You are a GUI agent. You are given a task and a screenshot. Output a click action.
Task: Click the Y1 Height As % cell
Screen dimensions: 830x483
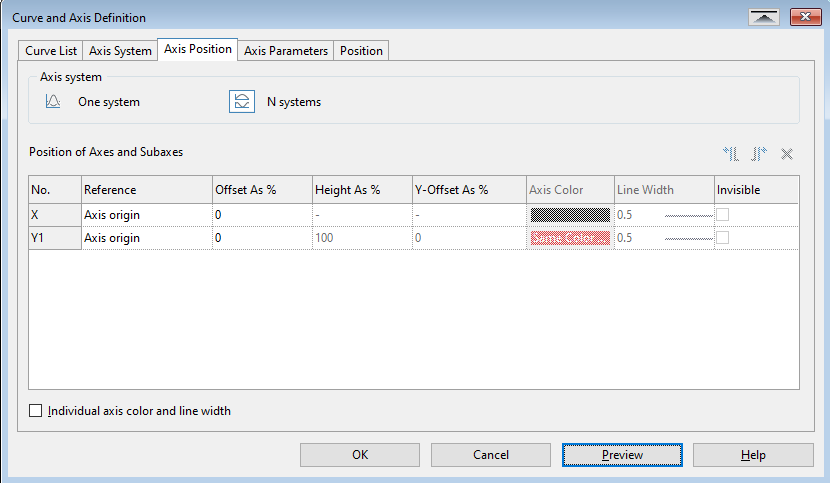pyautogui.click(x=361, y=238)
